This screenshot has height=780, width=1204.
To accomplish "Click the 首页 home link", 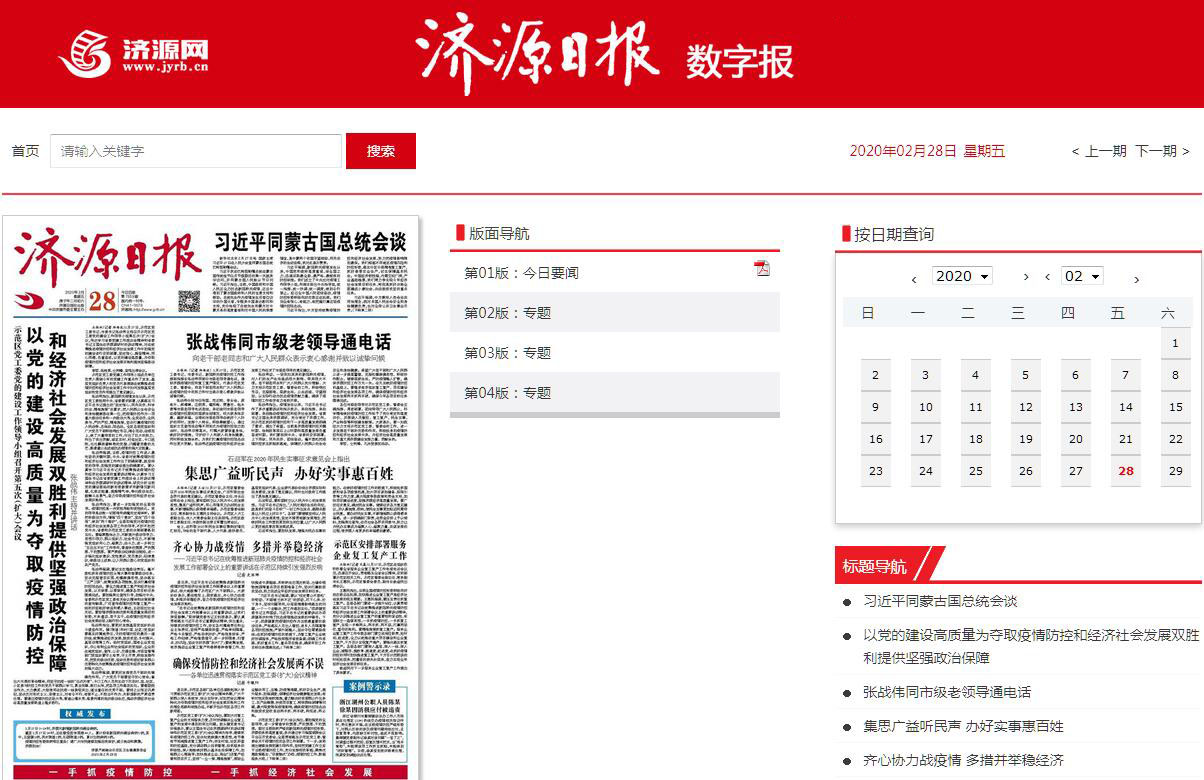I will (26, 151).
